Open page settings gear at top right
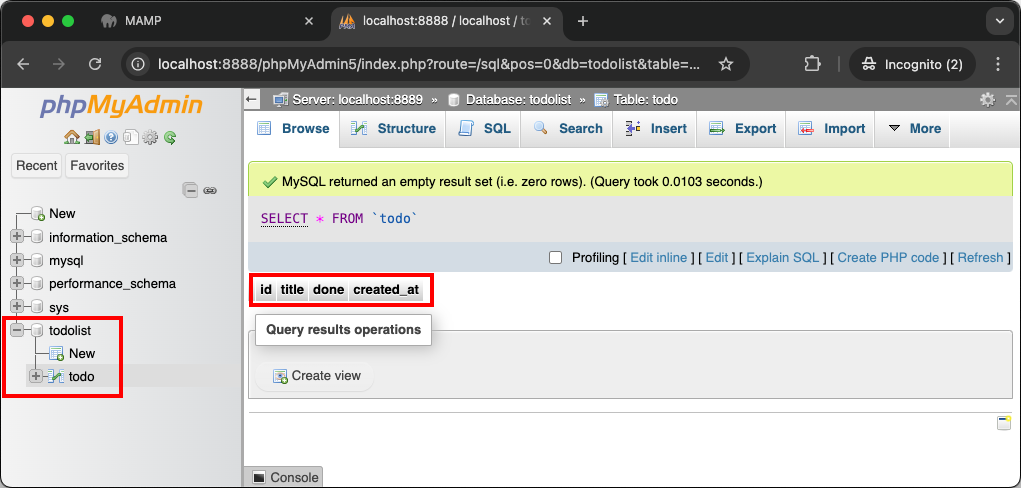Screen dimensions: 1021x488 987,99
